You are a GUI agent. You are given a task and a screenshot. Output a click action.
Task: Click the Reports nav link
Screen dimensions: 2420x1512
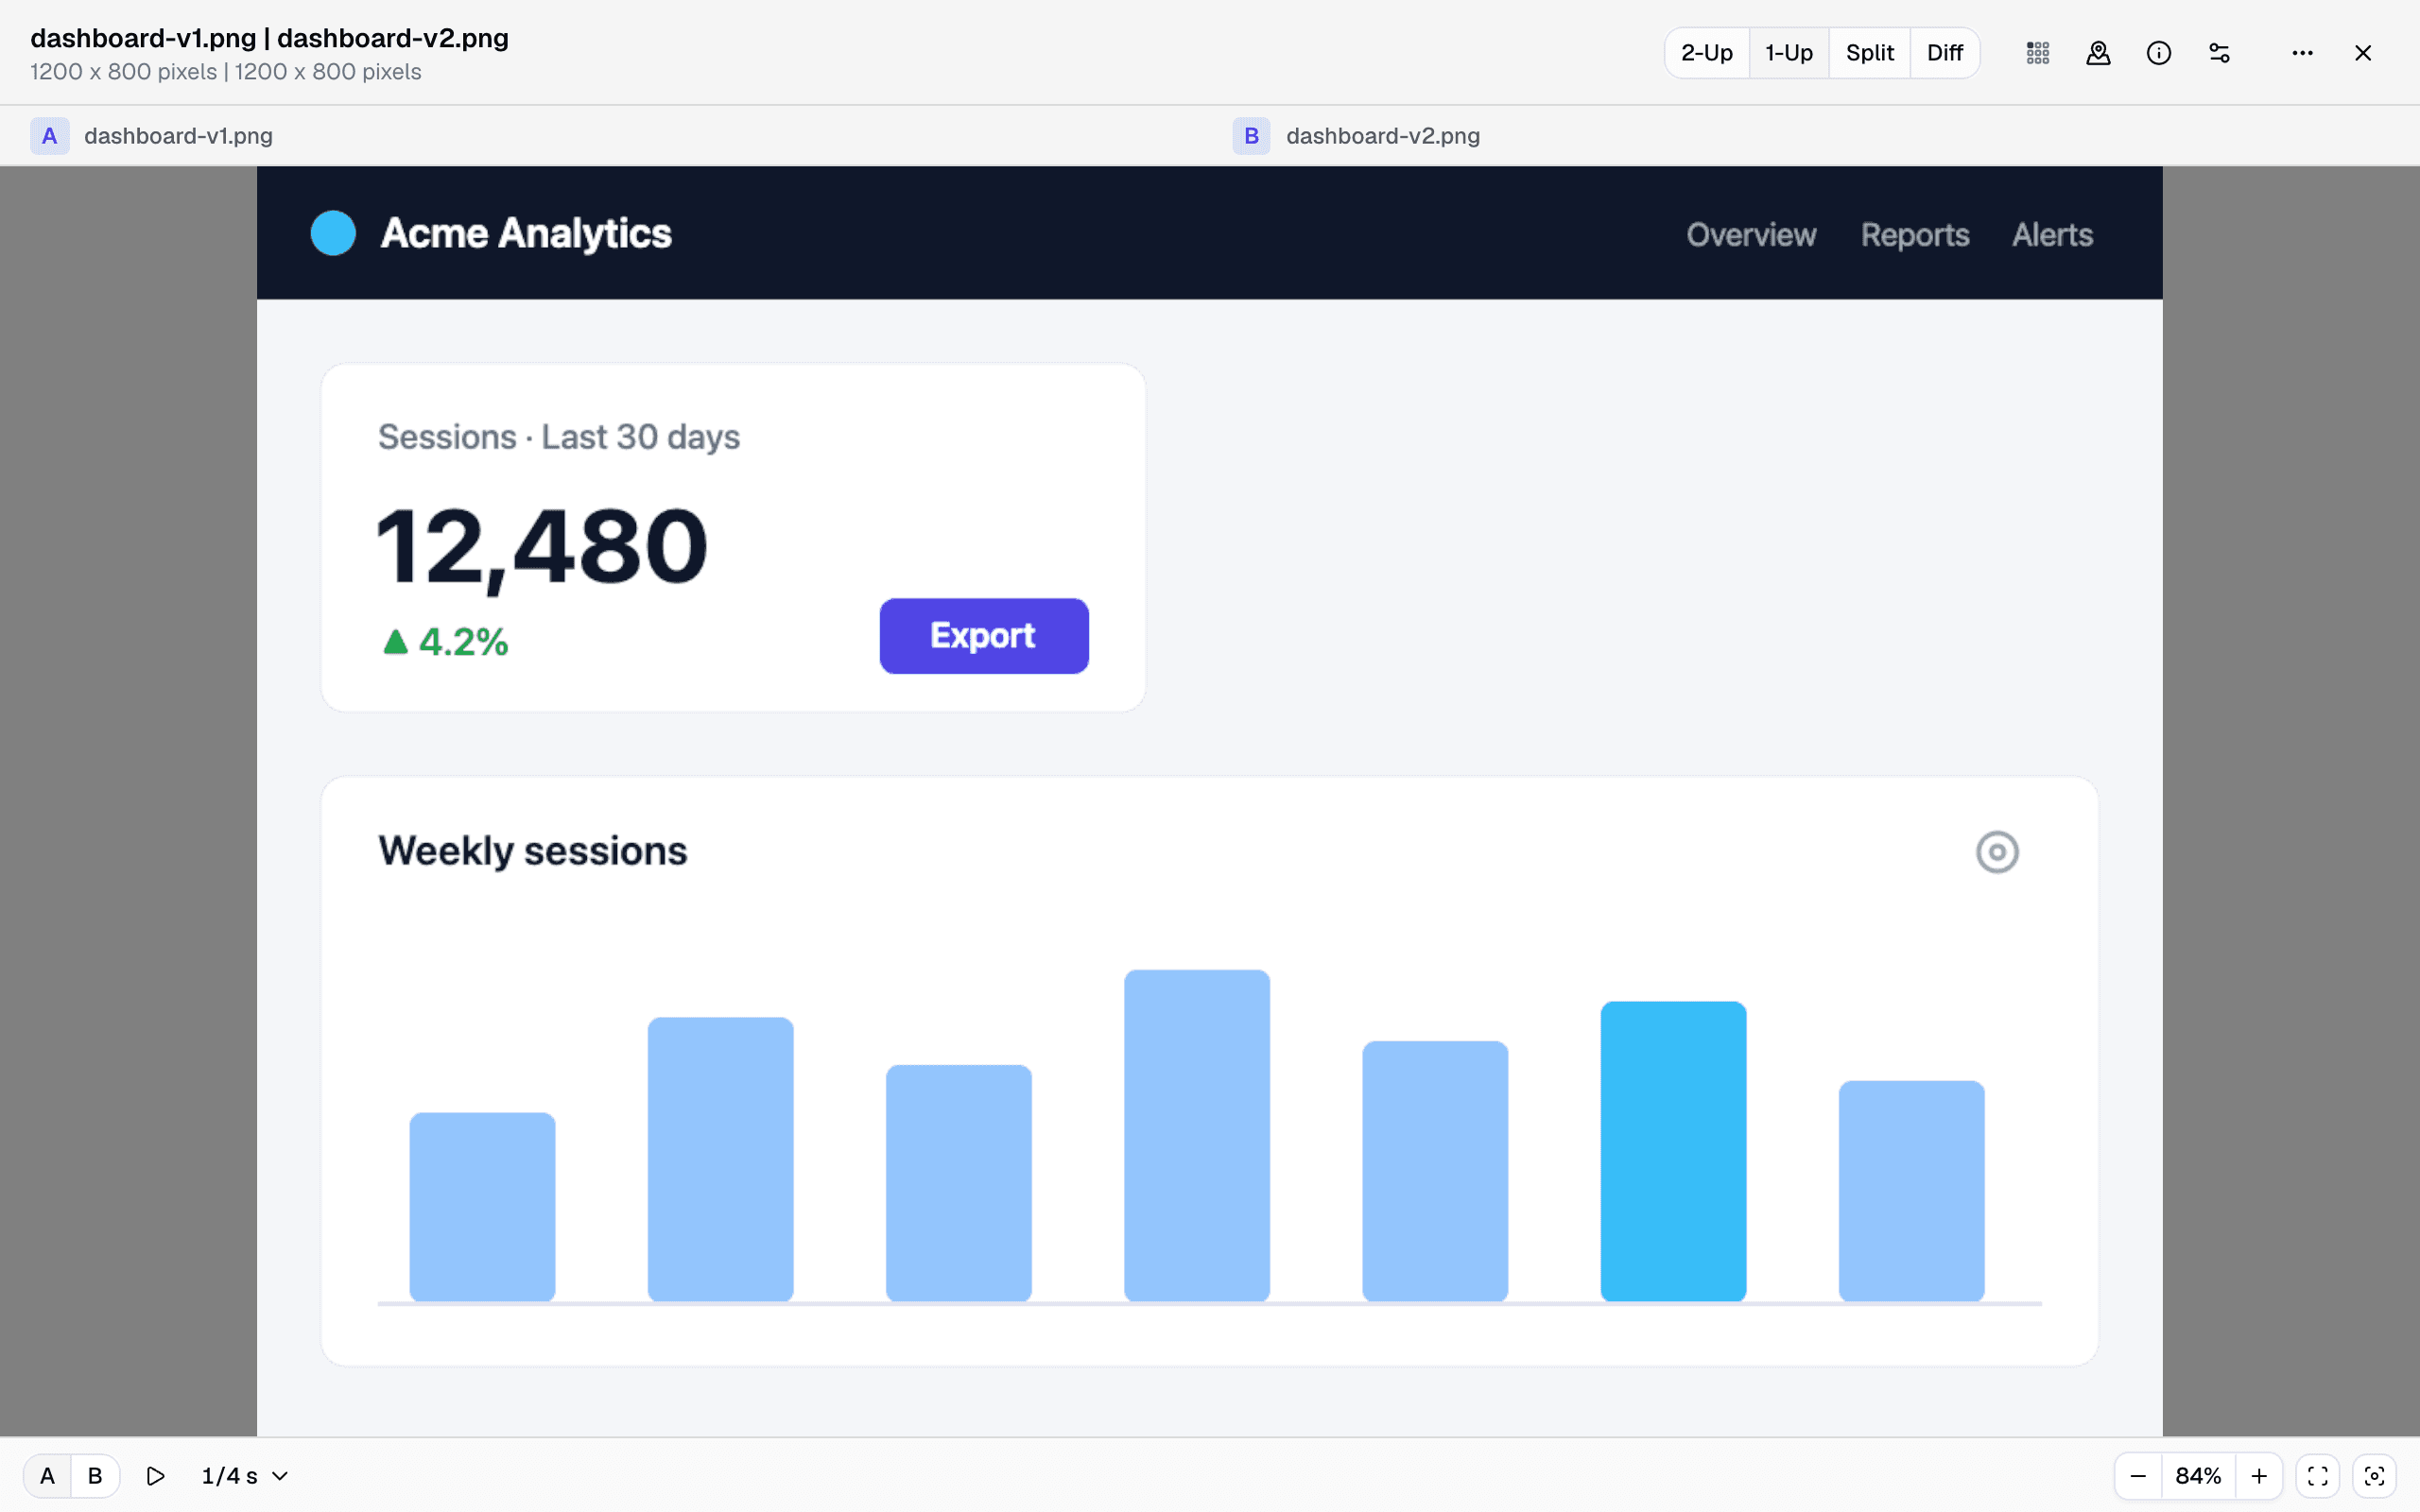1914,235
